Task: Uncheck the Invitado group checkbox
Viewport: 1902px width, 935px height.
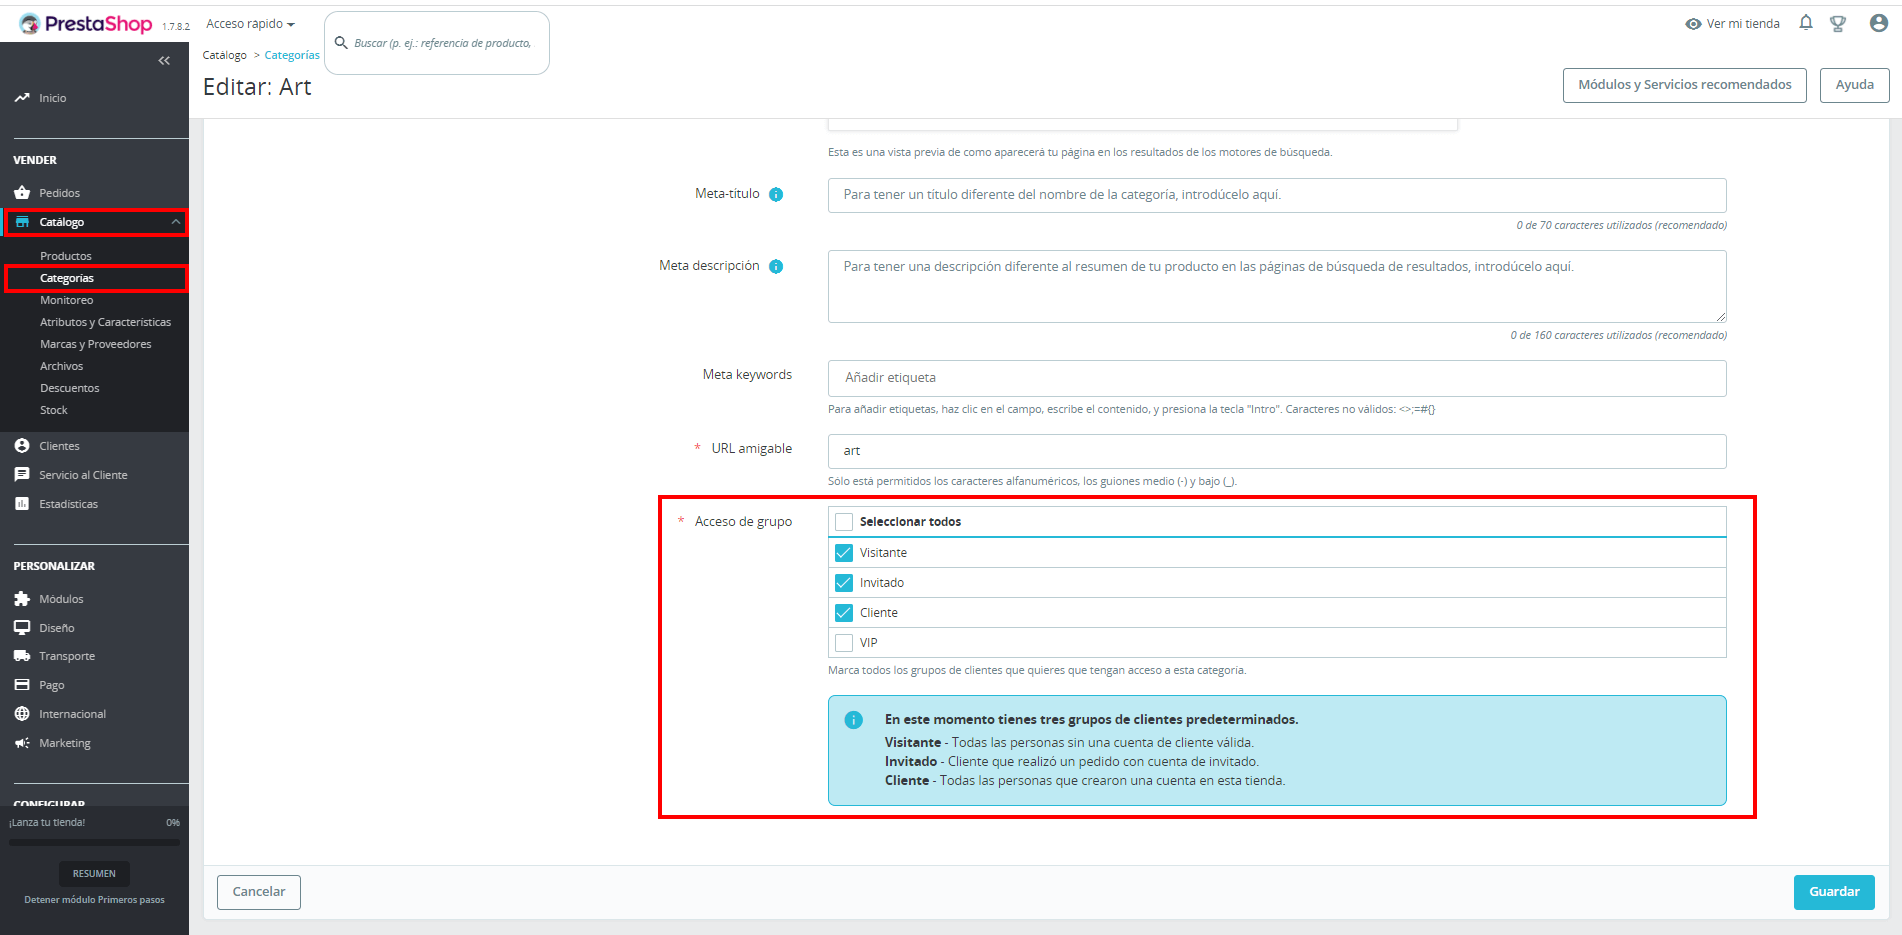Action: coord(844,583)
